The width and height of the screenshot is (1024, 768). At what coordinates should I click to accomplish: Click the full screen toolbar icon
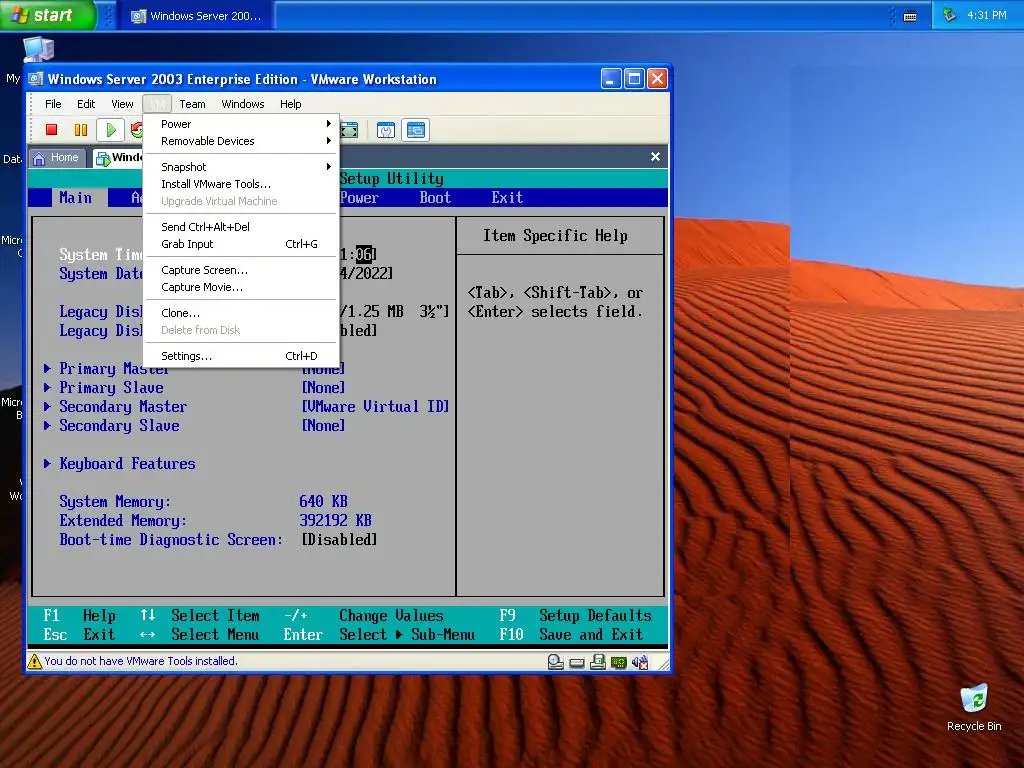point(349,130)
